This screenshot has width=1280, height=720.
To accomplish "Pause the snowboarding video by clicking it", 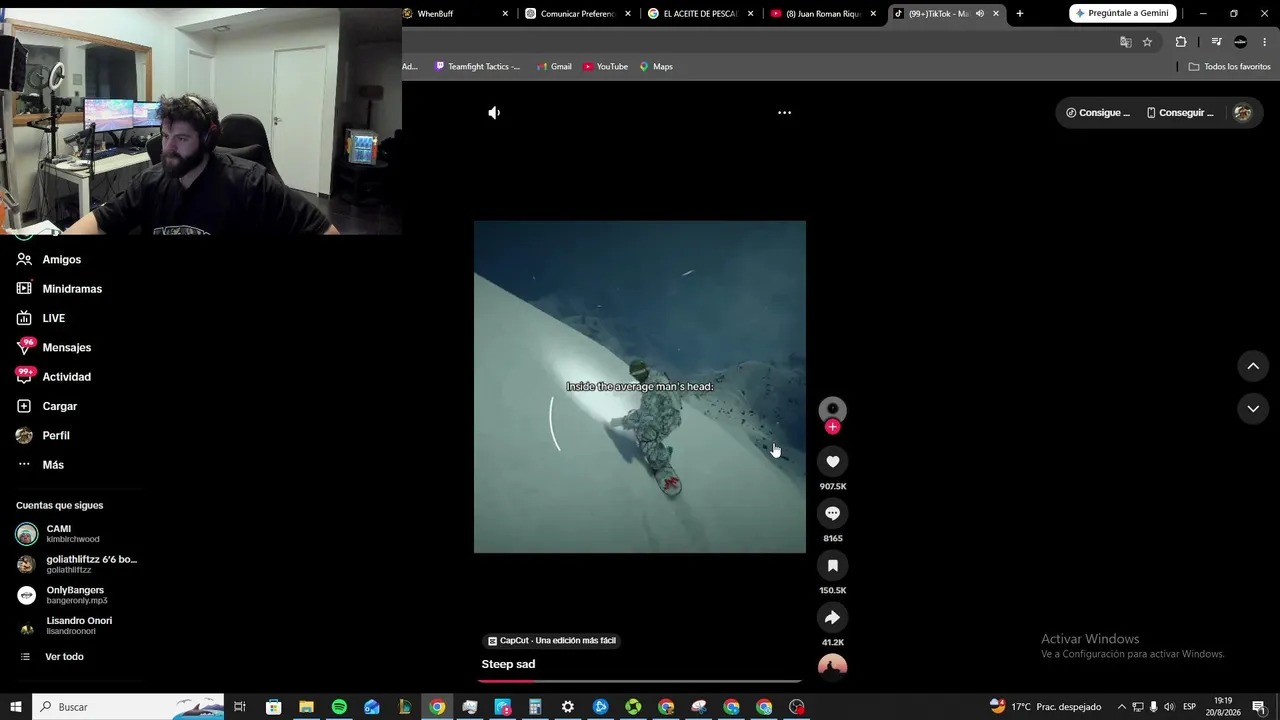I will click(x=640, y=387).
